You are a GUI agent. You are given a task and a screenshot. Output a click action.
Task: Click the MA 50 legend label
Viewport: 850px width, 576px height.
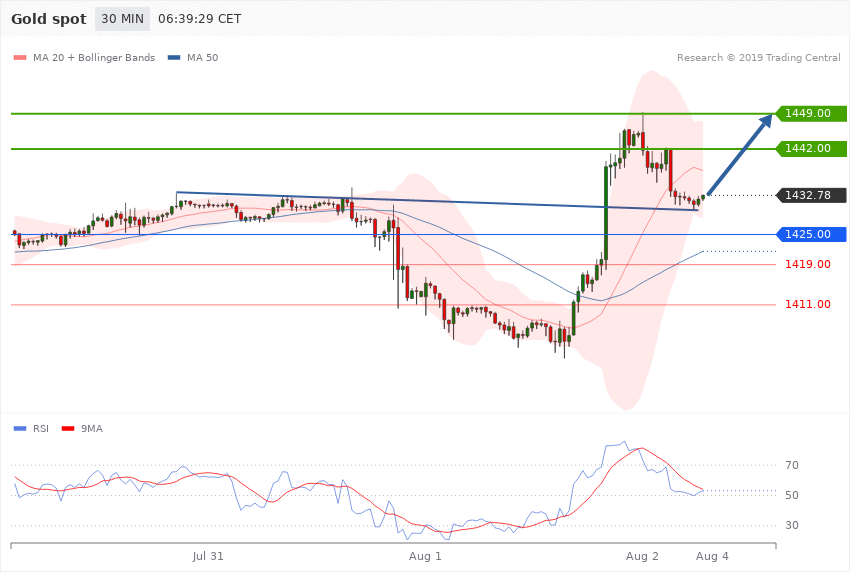pos(203,58)
